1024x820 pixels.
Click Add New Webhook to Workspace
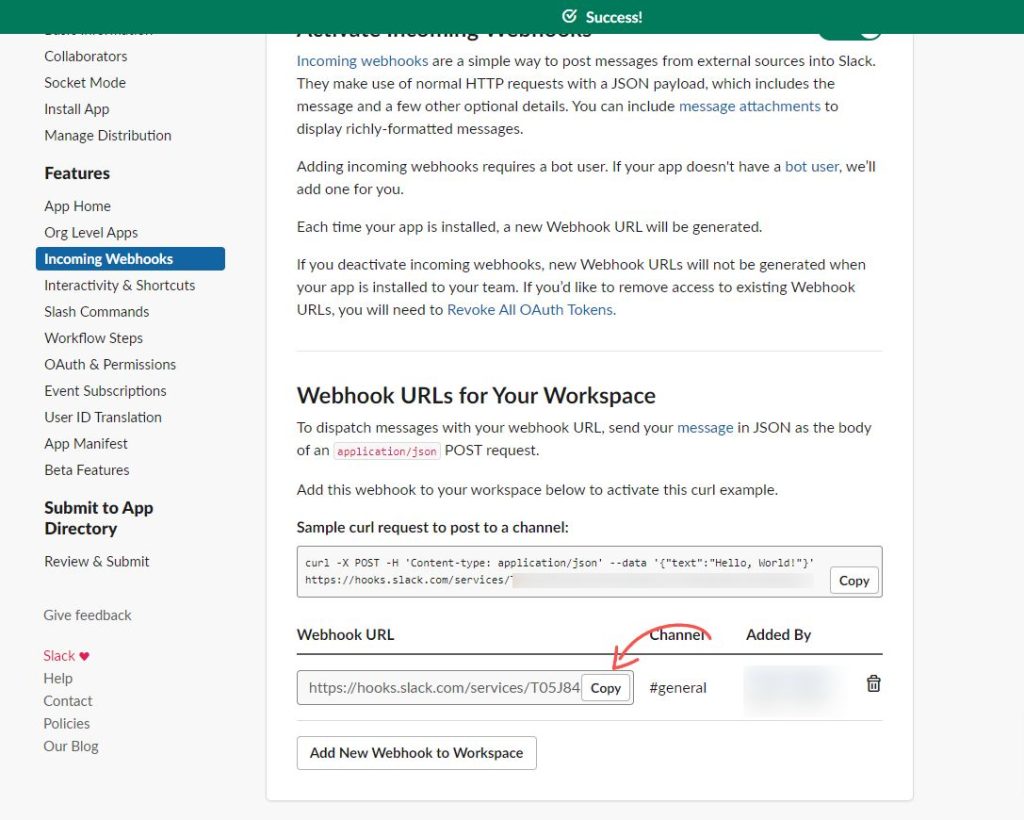pyautogui.click(x=416, y=753)
